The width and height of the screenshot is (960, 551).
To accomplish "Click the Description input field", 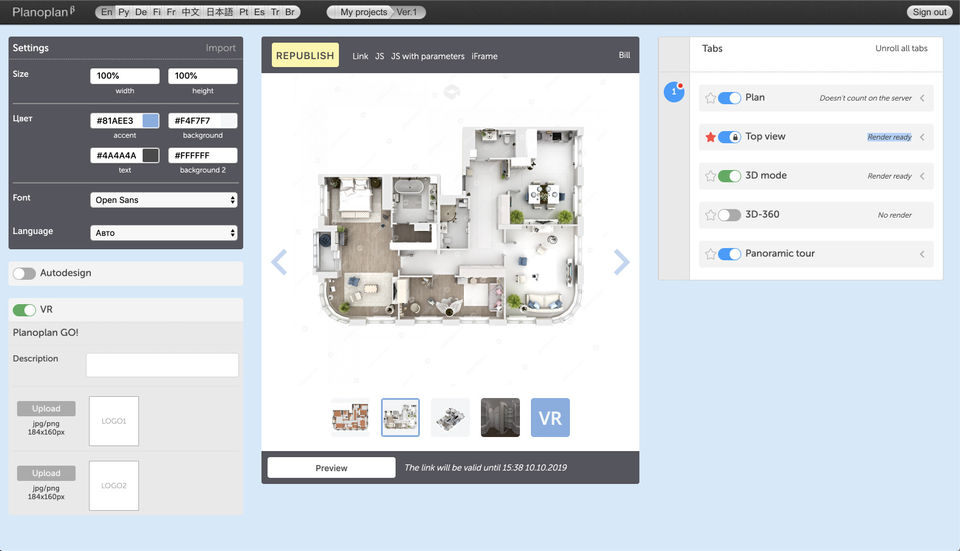I will 162,365.
